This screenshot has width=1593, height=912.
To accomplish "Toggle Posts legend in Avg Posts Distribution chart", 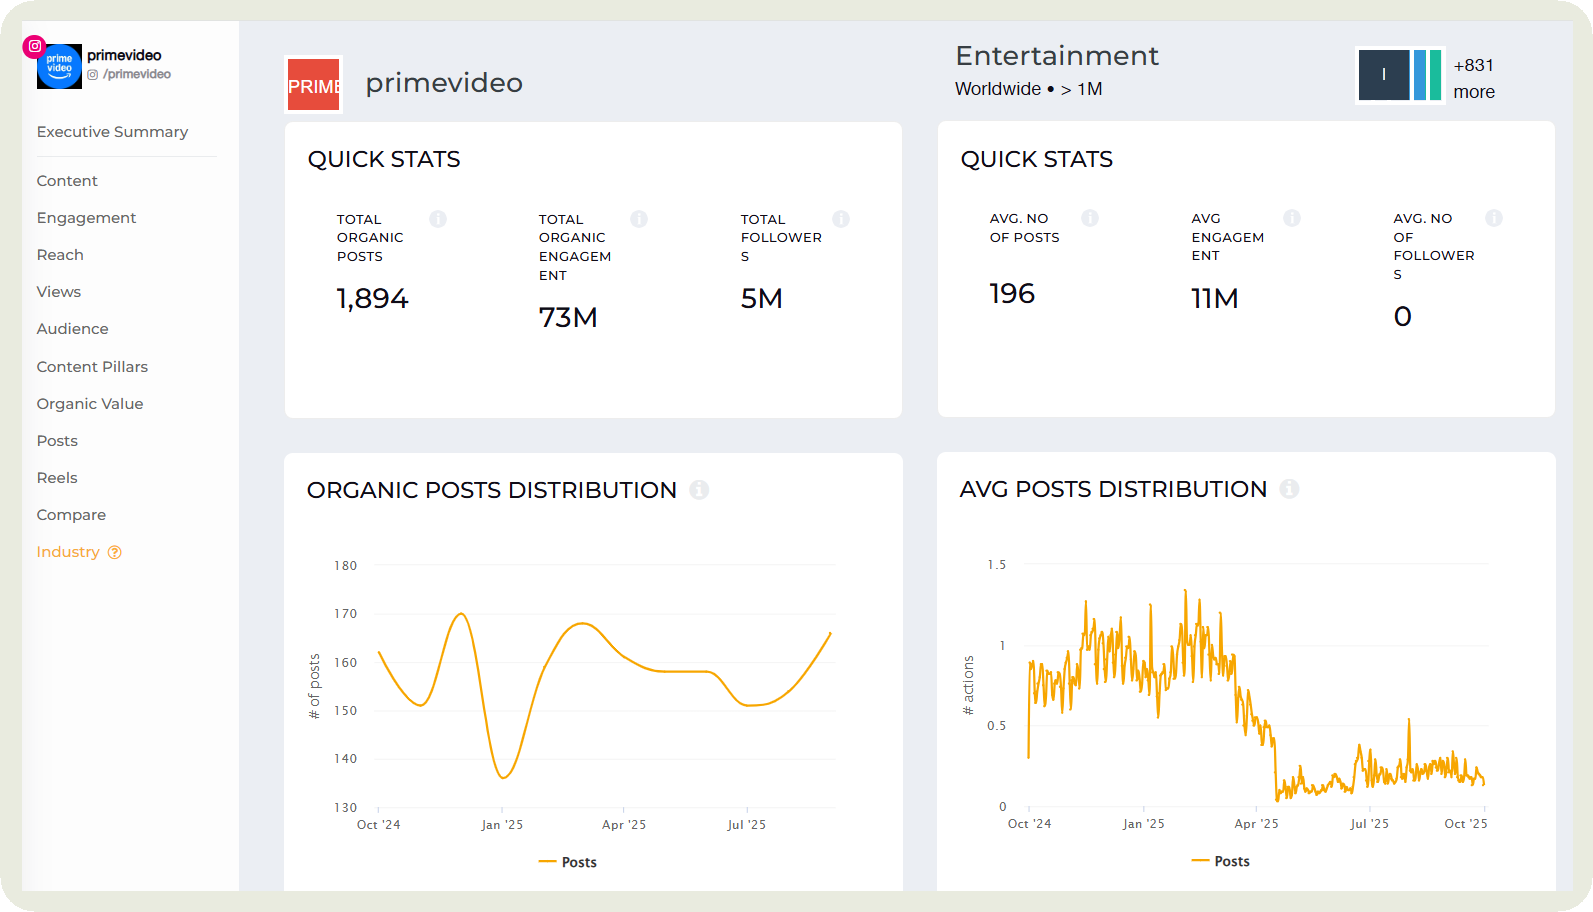I will (1221, 861).
